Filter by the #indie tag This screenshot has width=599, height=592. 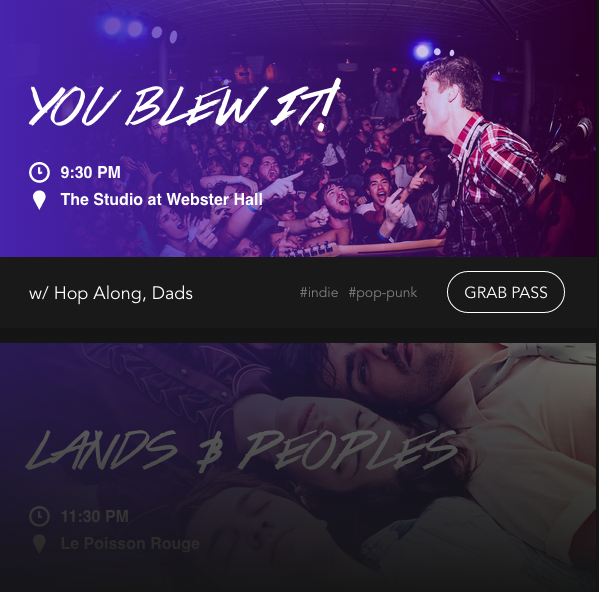[x=319, y=293]
